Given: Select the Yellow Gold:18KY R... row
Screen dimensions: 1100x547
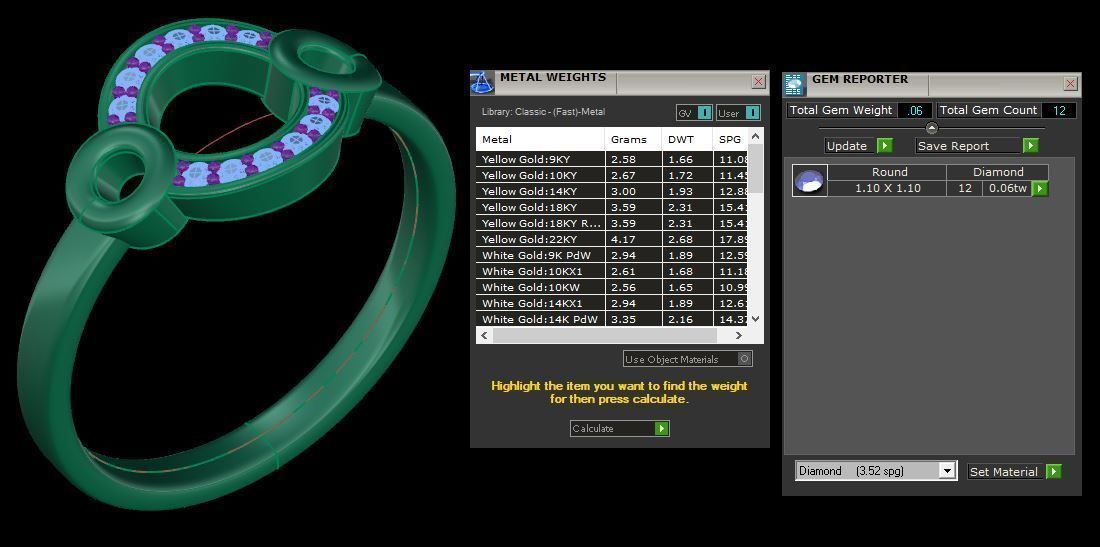Looking at the screenshot, I should click(x=612, y=224).
